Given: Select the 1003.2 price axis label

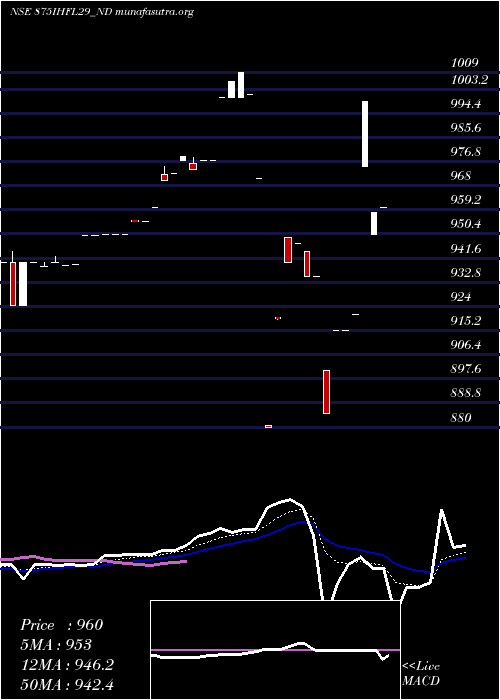Looking at the screenshot, I should click(x=469, y=80).
